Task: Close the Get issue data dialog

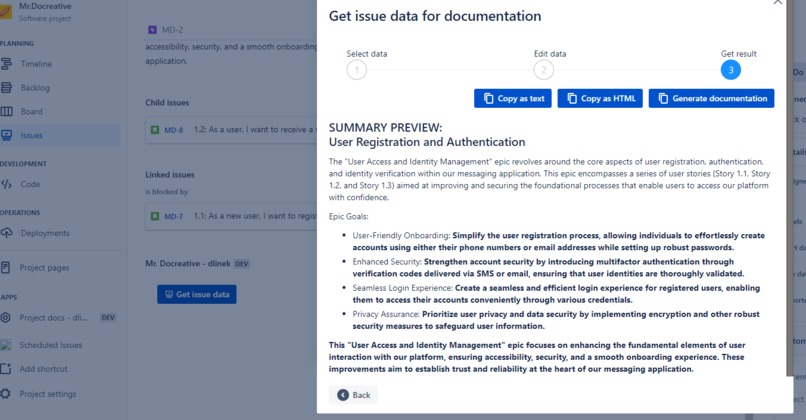Action: (x=778, y=2)
